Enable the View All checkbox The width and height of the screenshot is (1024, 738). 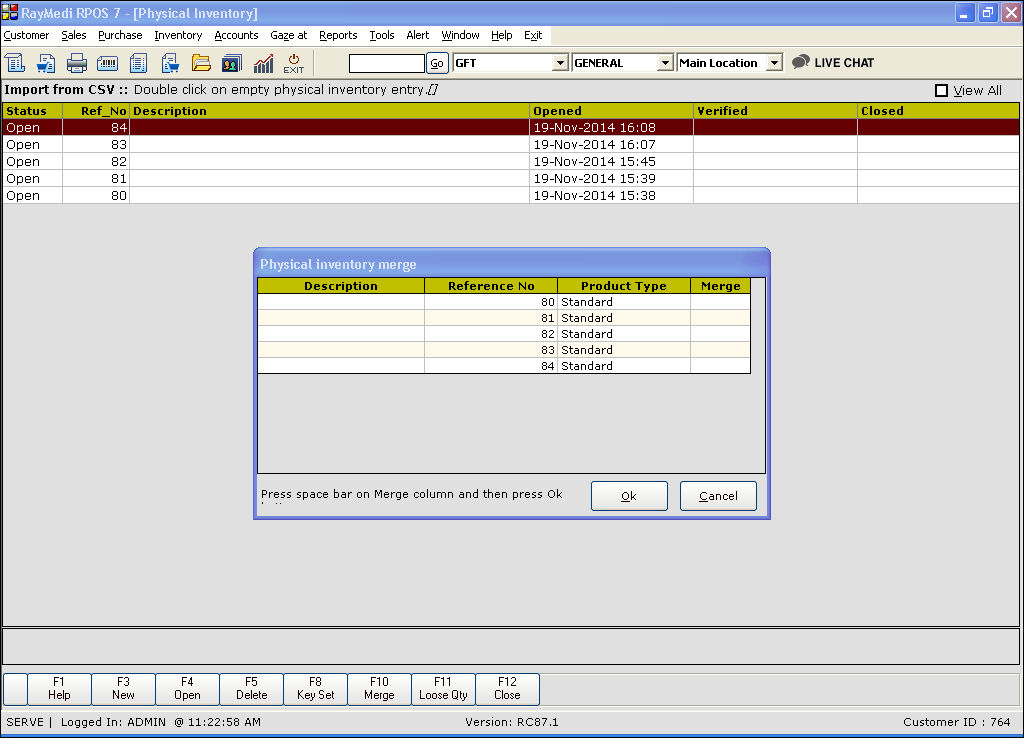(x=941, y=91)
